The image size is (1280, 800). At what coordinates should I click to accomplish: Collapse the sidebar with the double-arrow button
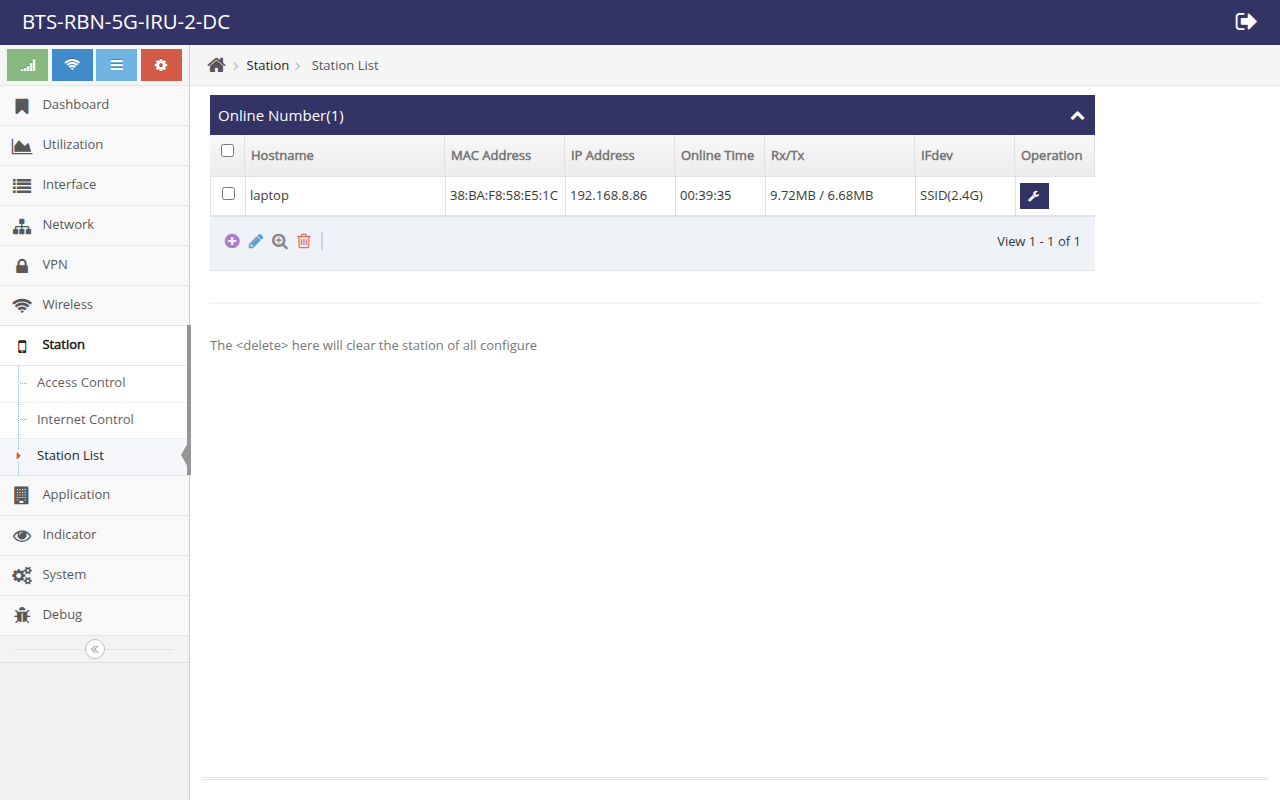coord(95,649)
